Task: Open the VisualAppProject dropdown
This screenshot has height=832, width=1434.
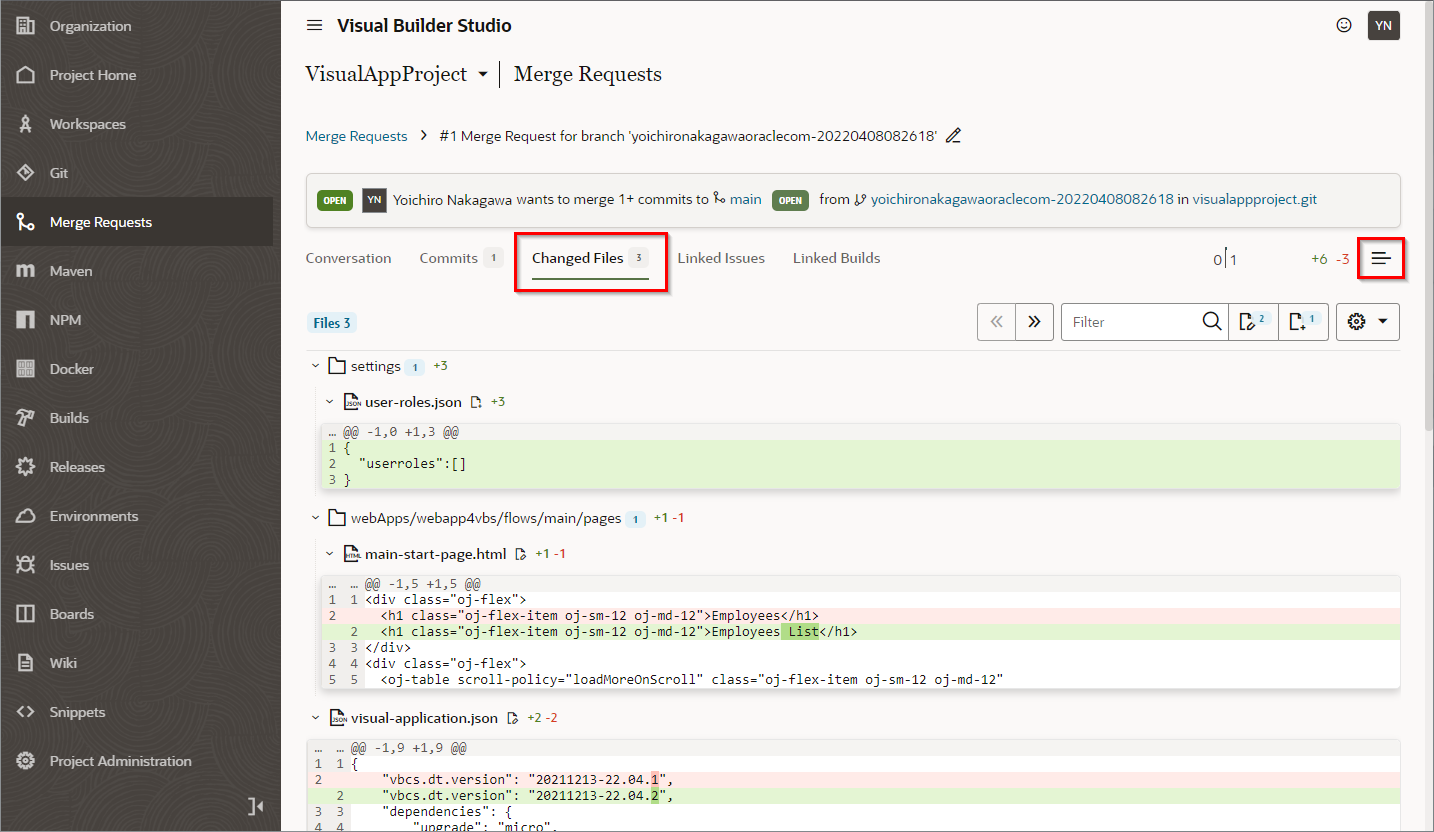Action: pyautogui.click(x=482, y=75)
